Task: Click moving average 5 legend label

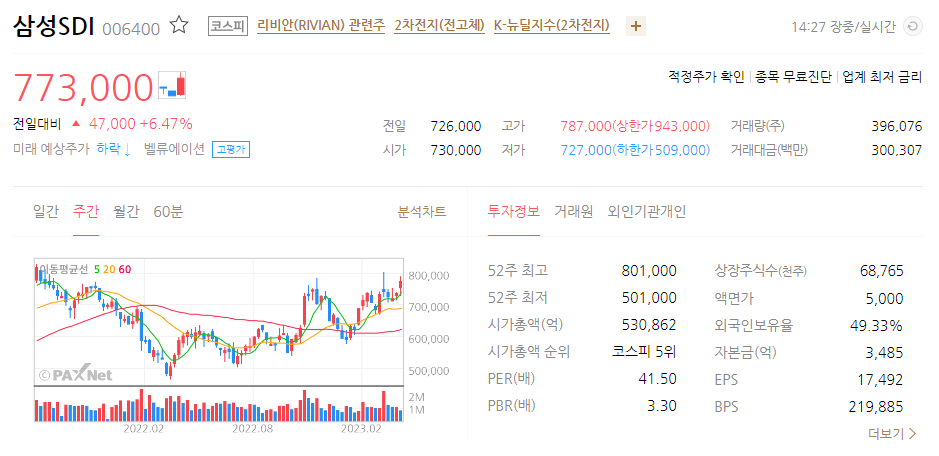Action: [96, 269]
